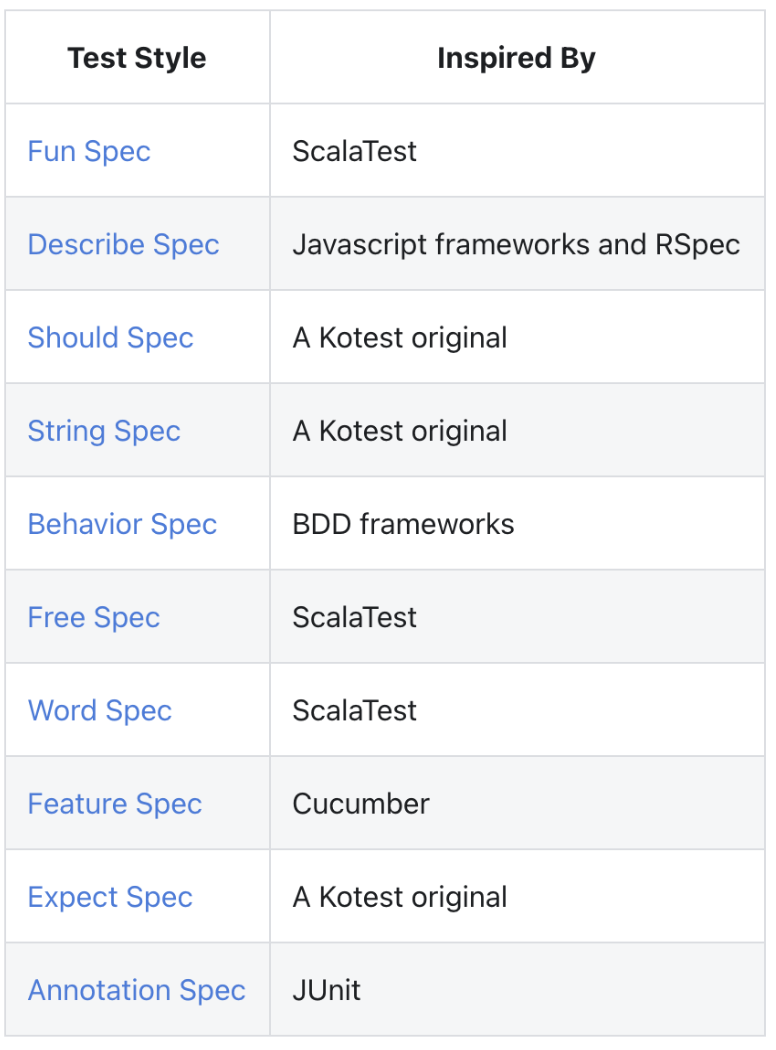Viewport: 776px width, 1050px height.
Task: Follow the Should Spec link
Action: pyautogui.click(x=110, y=338)
